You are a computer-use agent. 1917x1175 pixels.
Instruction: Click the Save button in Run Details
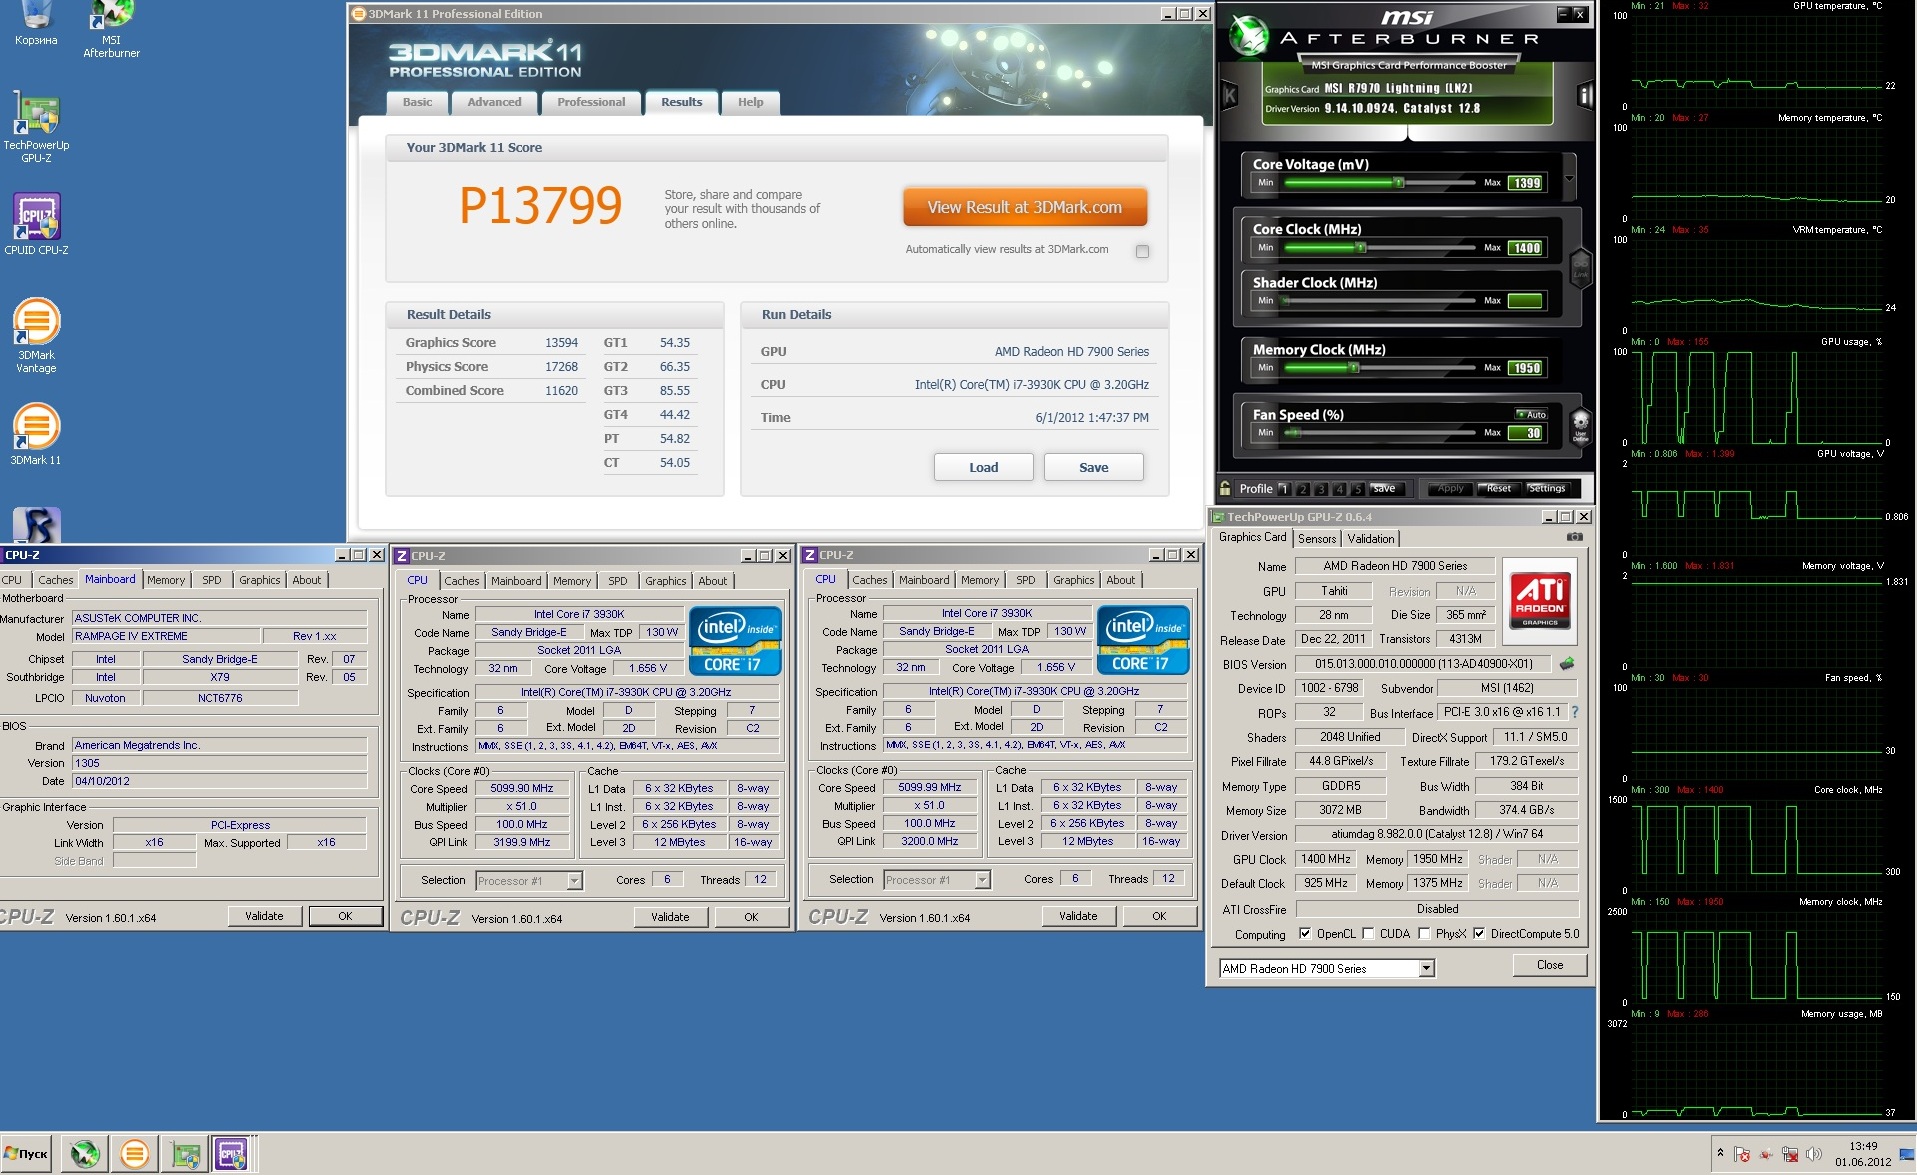[1093, 467]
